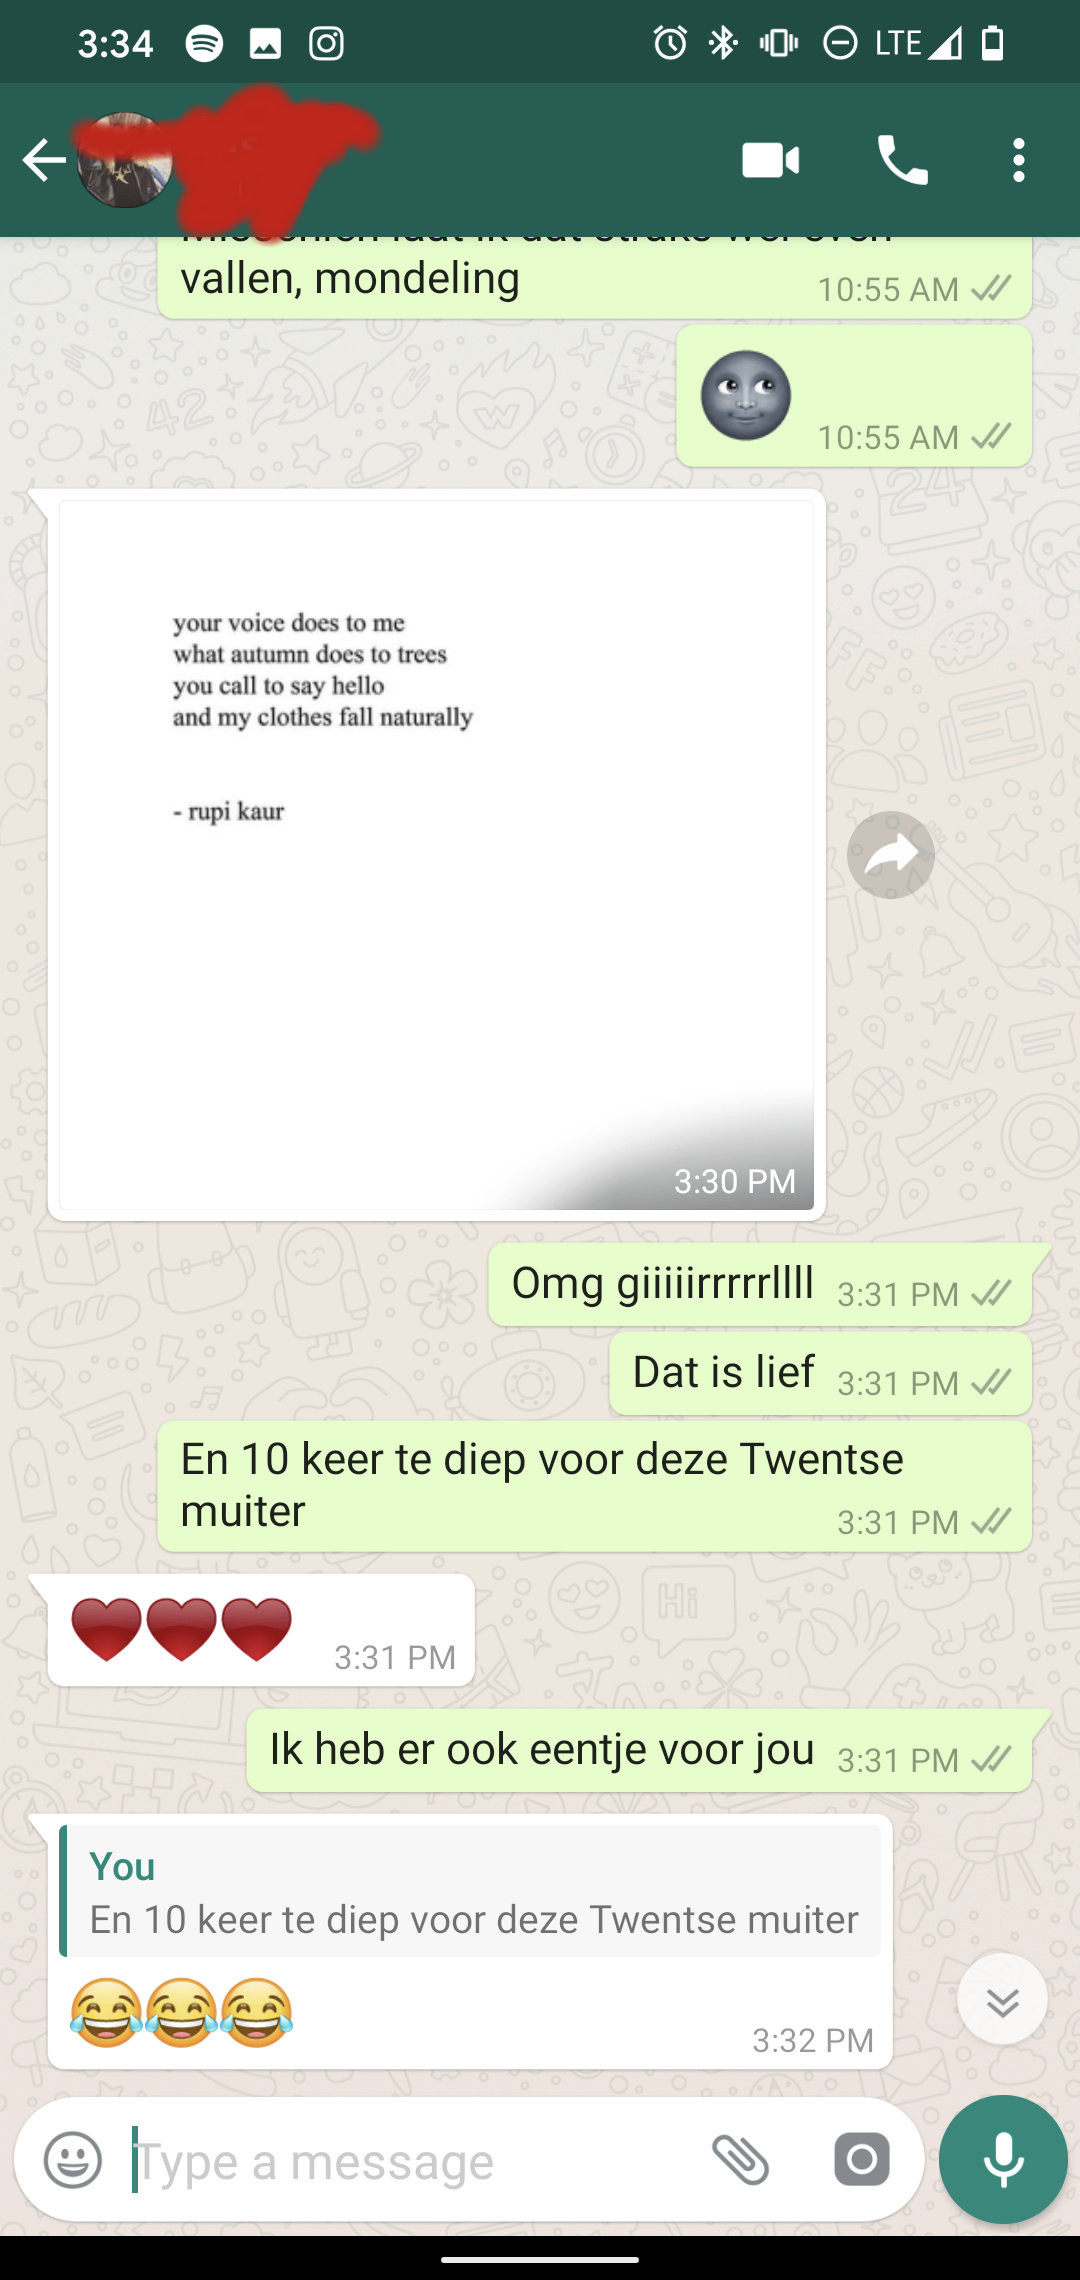Screen dimensions: 1080x2280
Task: Open the three-dot more options menu
Action: pyautogui.click(x=1018, y=160)
